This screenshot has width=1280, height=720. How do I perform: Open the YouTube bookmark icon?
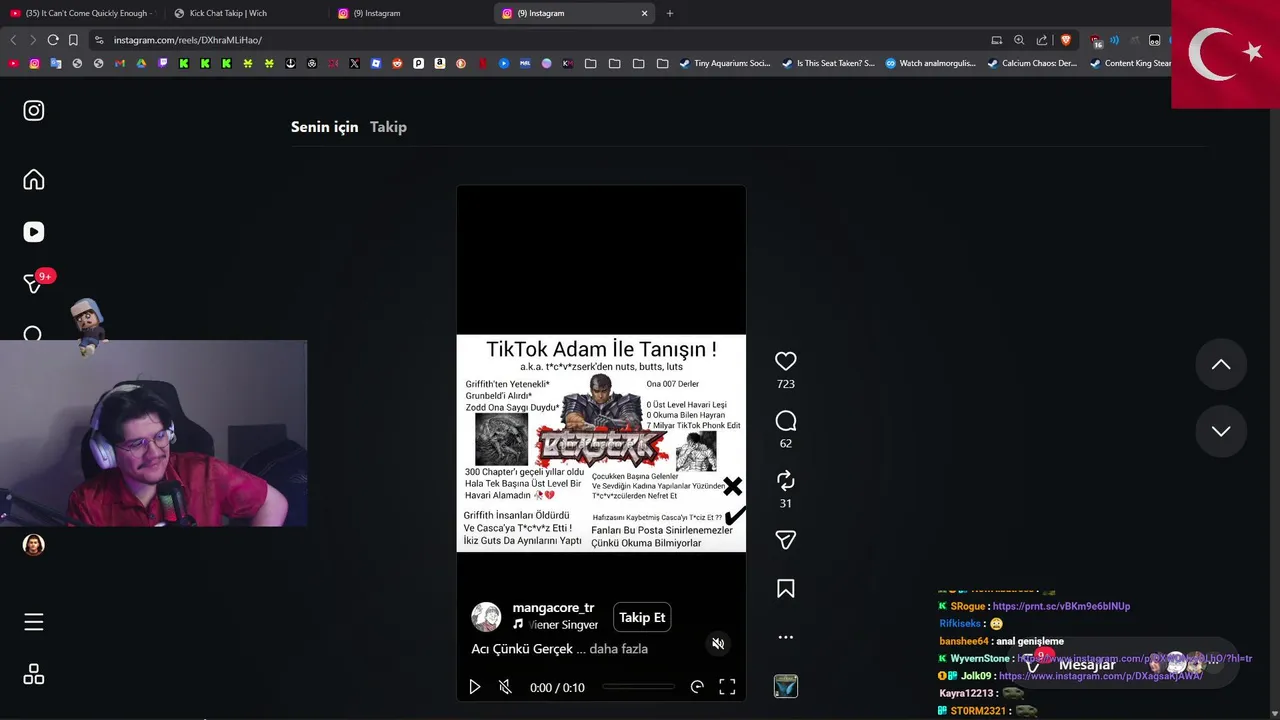13,63
